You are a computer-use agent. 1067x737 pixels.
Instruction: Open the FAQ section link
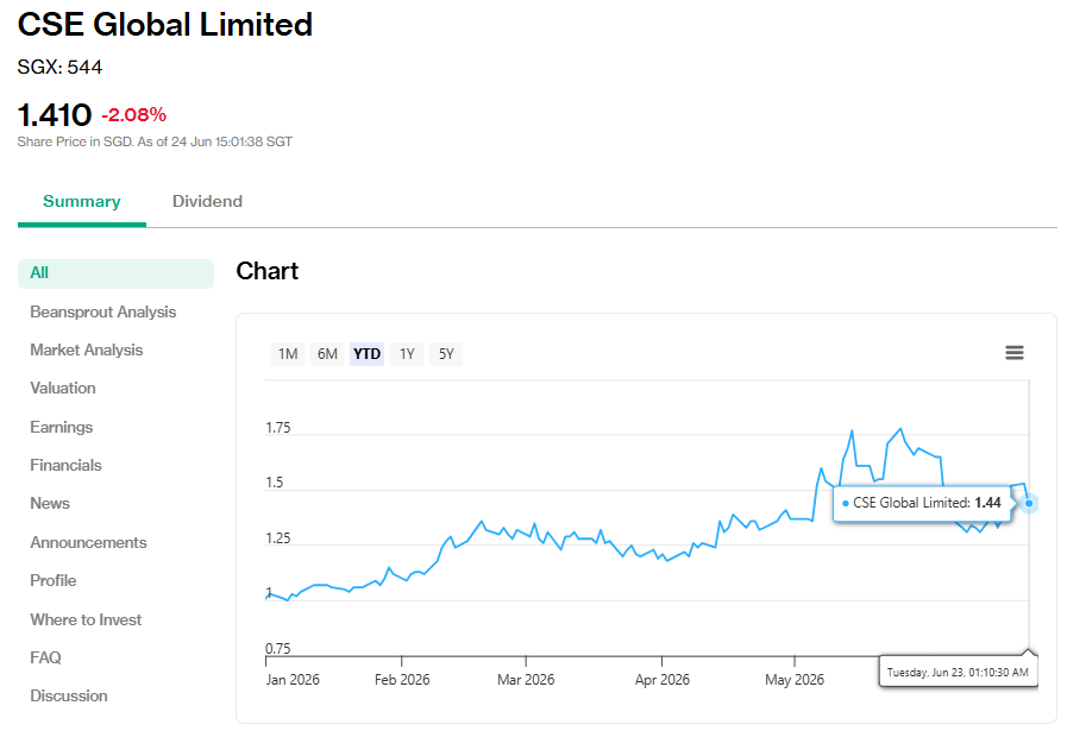pyautogui.click(x=46, y=657)
